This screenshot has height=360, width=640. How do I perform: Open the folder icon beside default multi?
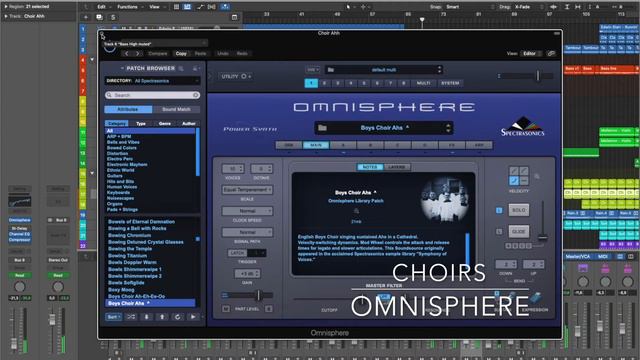[331, 70]
